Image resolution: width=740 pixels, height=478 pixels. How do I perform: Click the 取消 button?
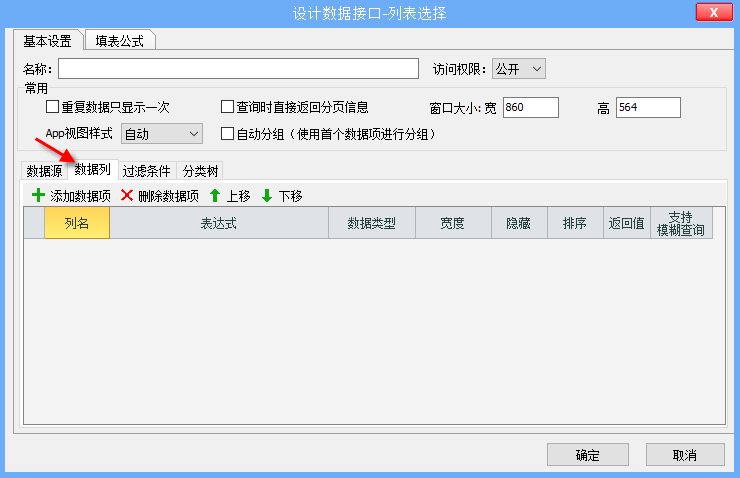tap(685, 455)
